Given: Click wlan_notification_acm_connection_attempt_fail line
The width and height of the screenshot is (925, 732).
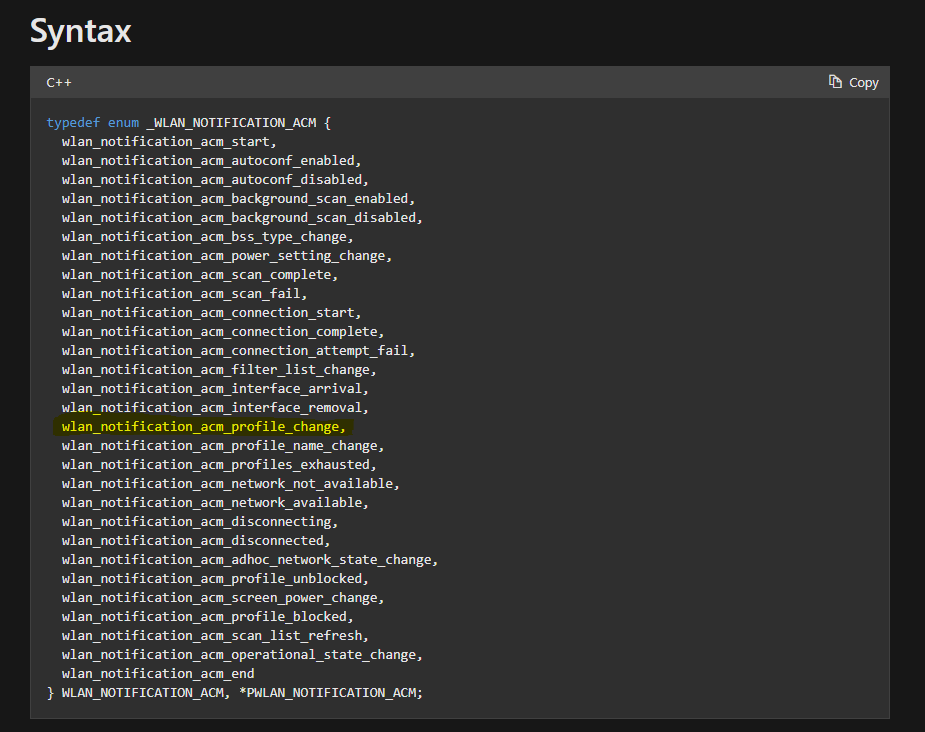Looking at the screenshot, I should (238, 350).
